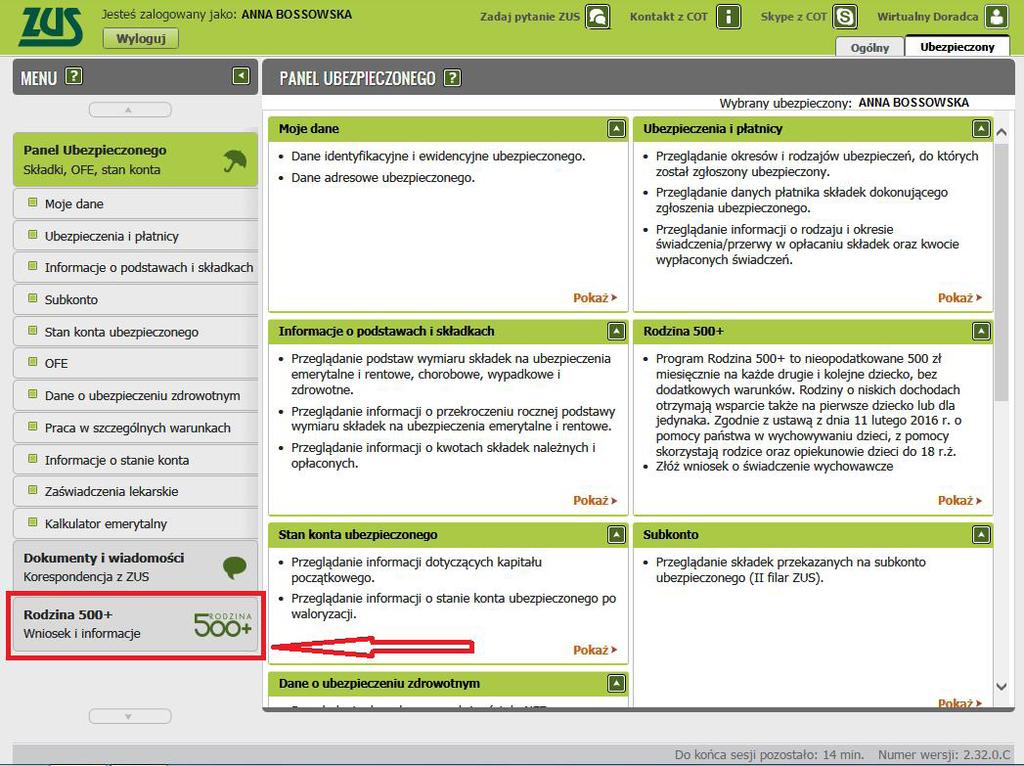The image size is (1024, 766).
Task: Click square bullet icon next to Moje dane
Action: coord(32,202)
